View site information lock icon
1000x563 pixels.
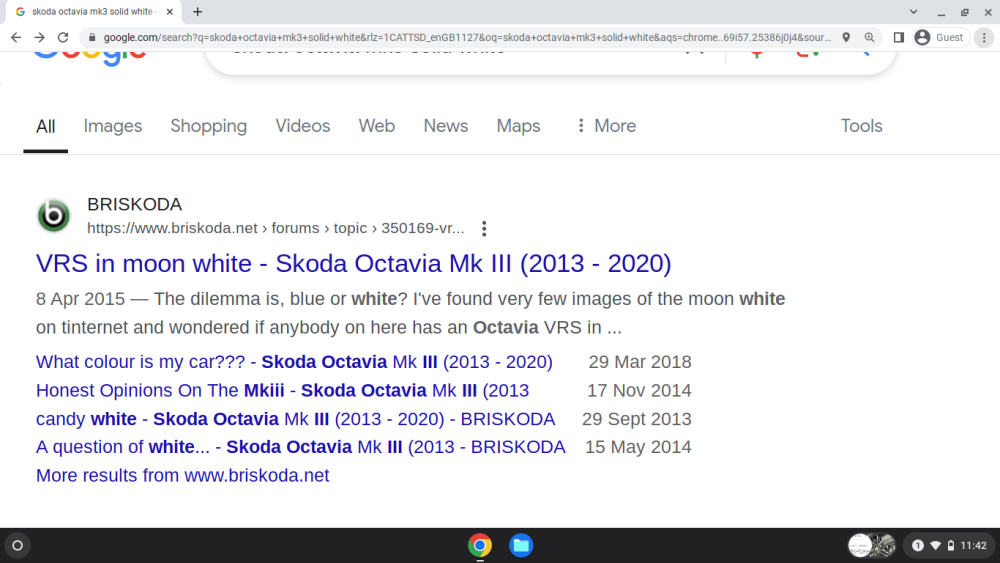pyautogui.click(x=92, y=38)
